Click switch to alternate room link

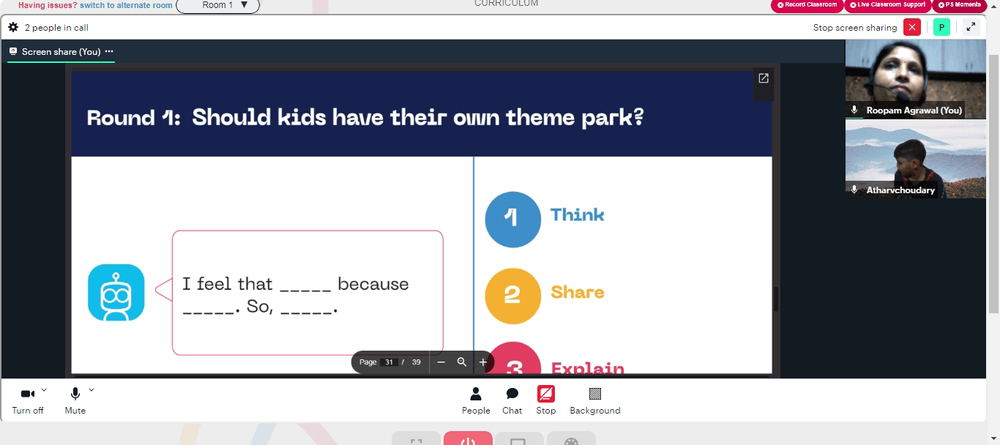point(126,5)
